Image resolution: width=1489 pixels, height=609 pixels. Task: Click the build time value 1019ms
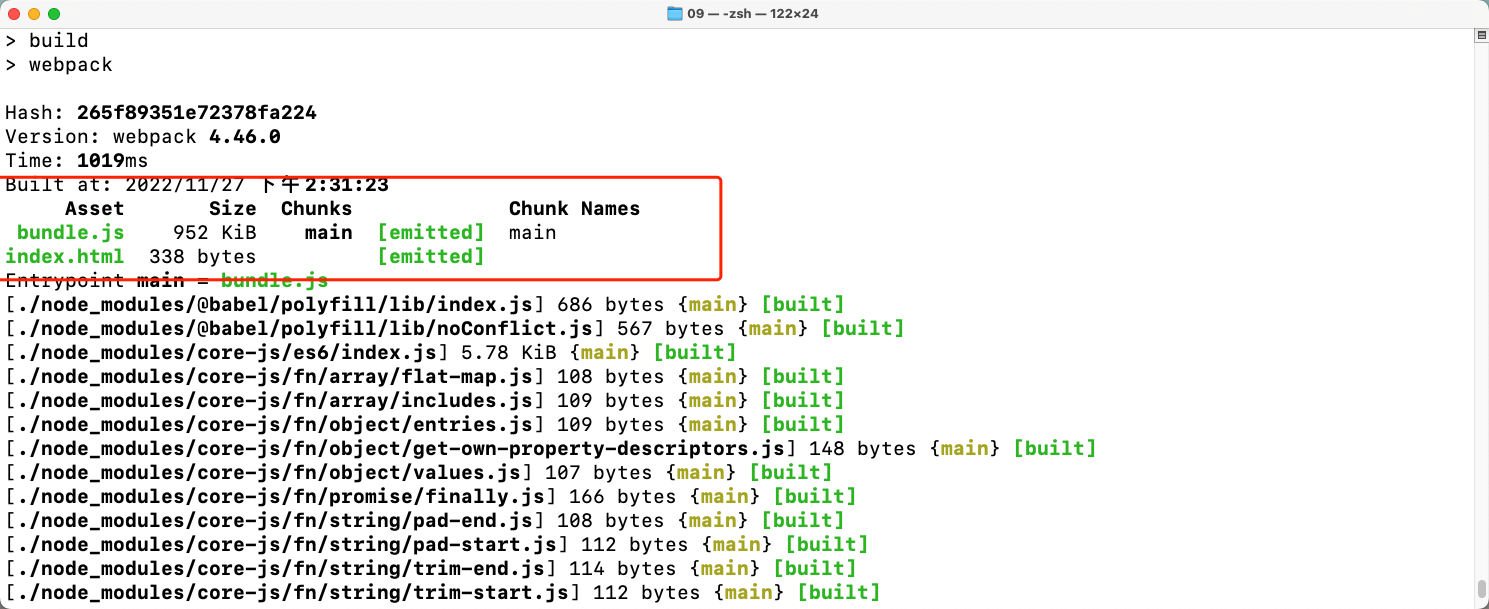[x=113, y=161]
